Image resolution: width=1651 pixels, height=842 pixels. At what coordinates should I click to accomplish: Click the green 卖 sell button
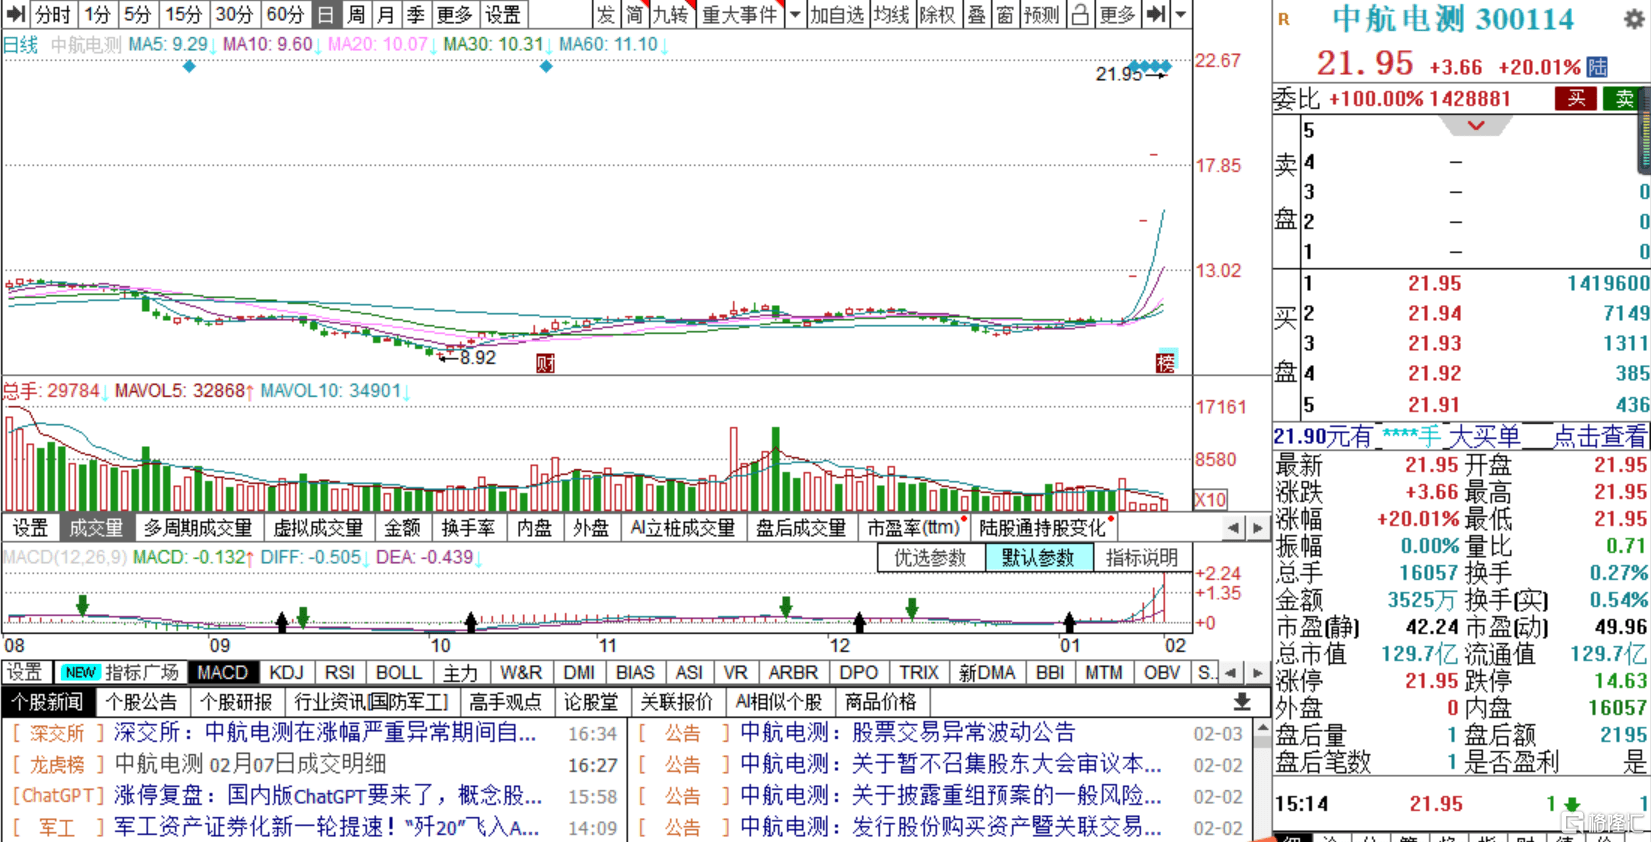(x=1624, y=98)
